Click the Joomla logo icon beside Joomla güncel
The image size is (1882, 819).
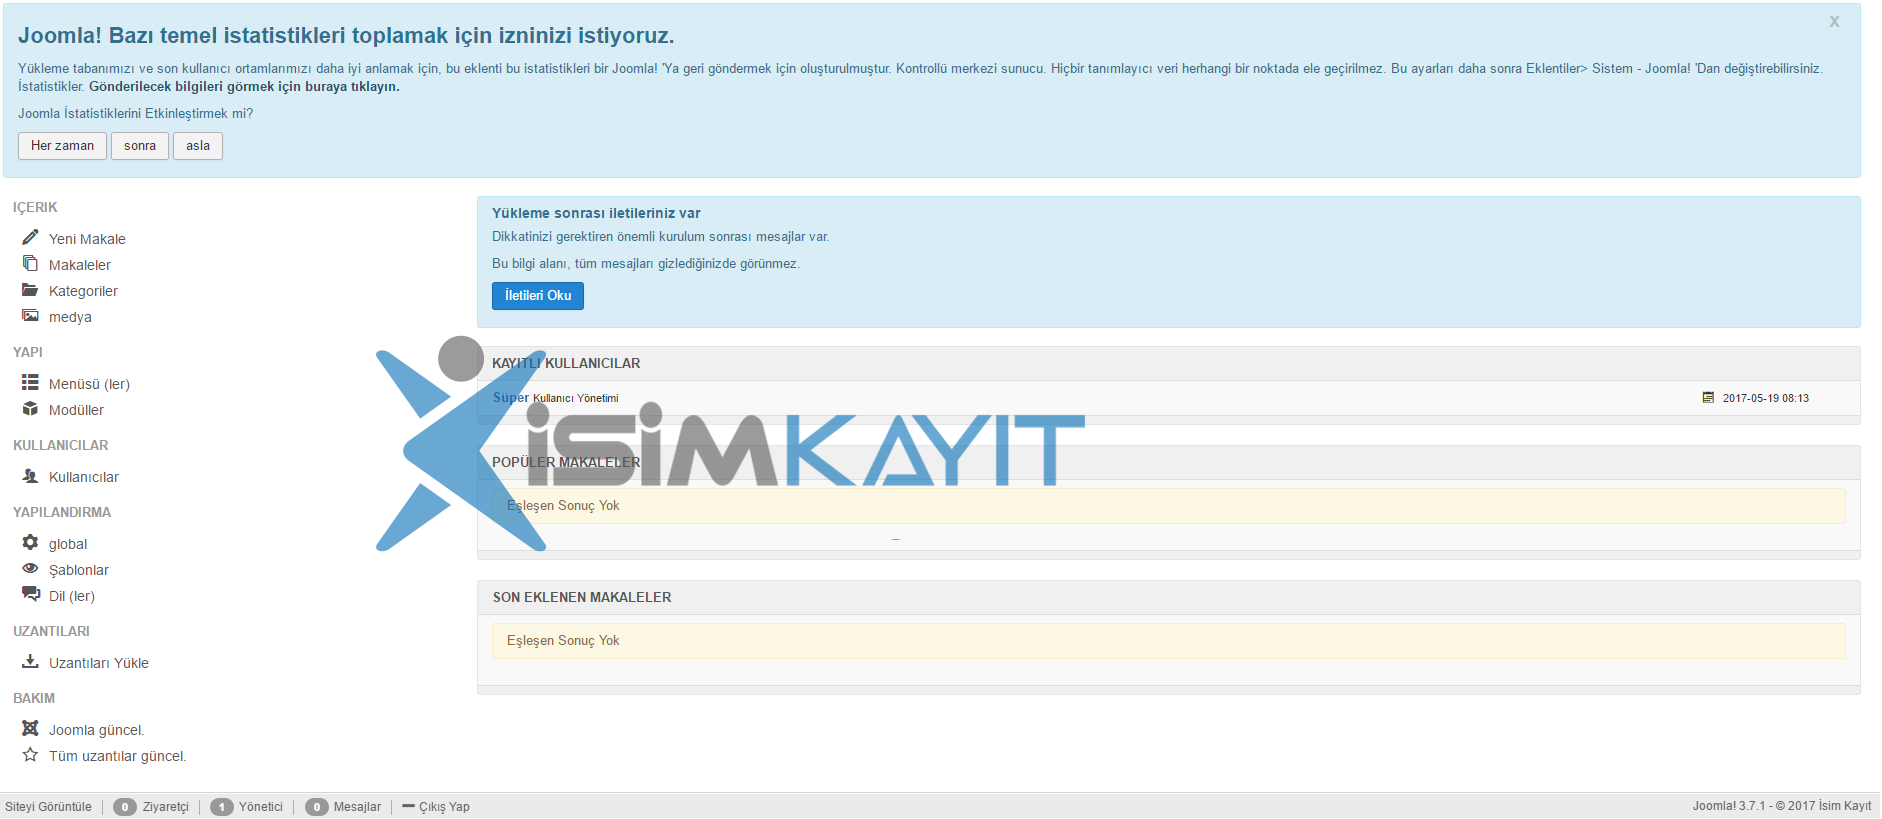click(30, 729)
